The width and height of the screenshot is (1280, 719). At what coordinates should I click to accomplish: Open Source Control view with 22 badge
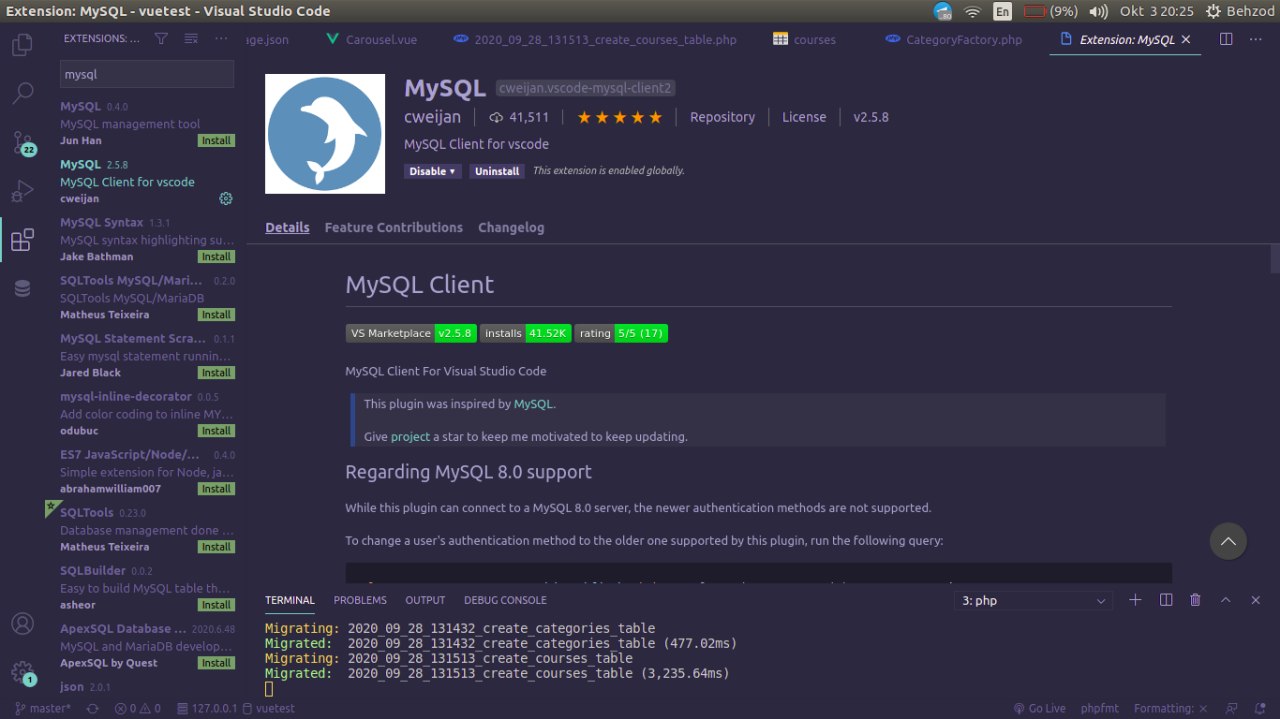pos(22,142)
